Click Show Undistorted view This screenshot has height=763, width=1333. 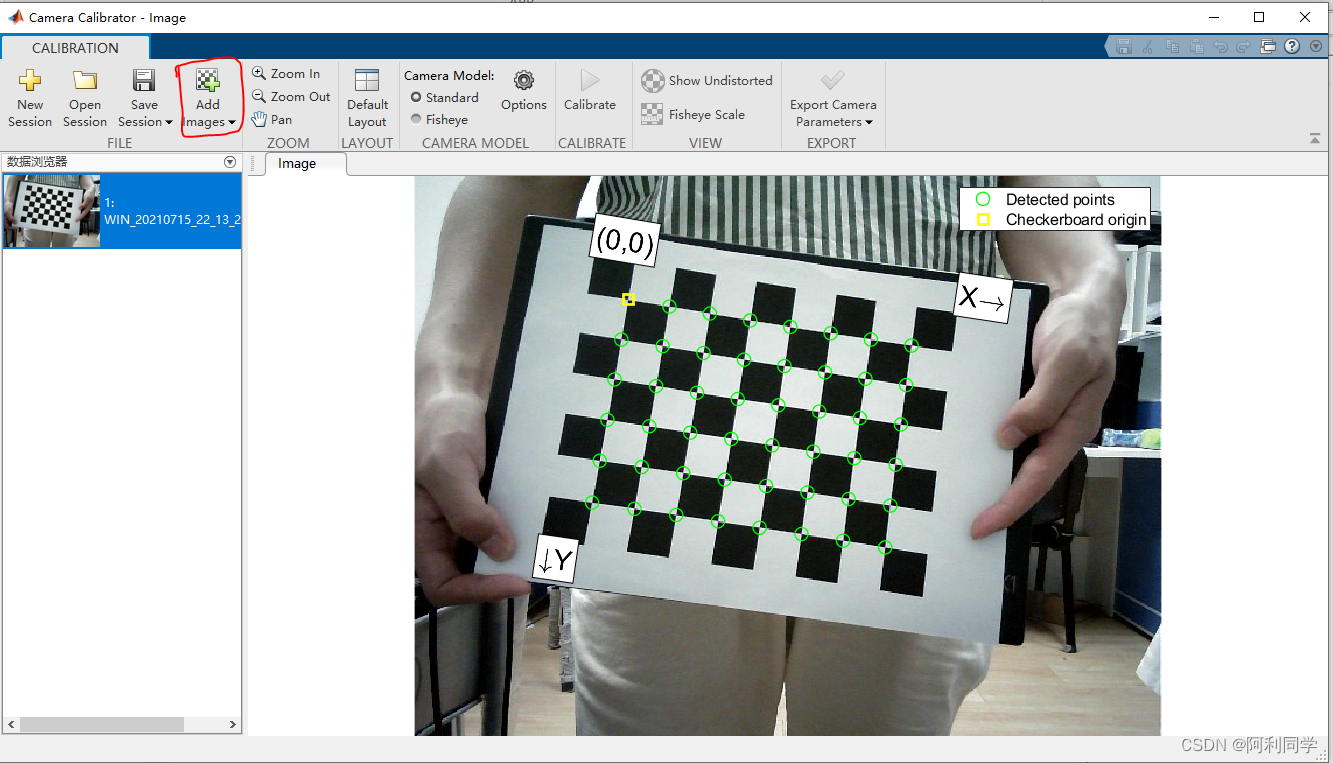tap(707, 80)
